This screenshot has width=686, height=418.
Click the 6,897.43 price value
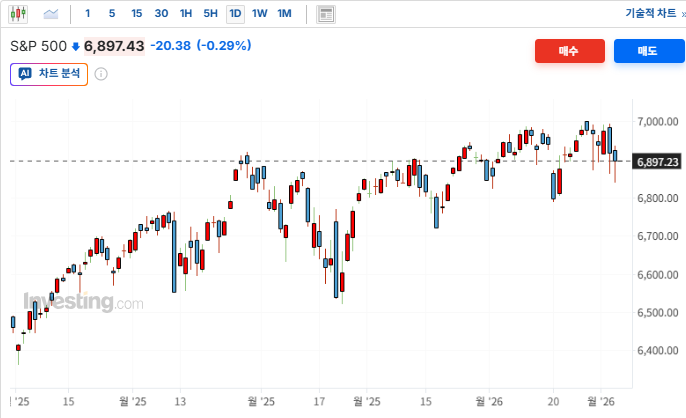point(114,46)
